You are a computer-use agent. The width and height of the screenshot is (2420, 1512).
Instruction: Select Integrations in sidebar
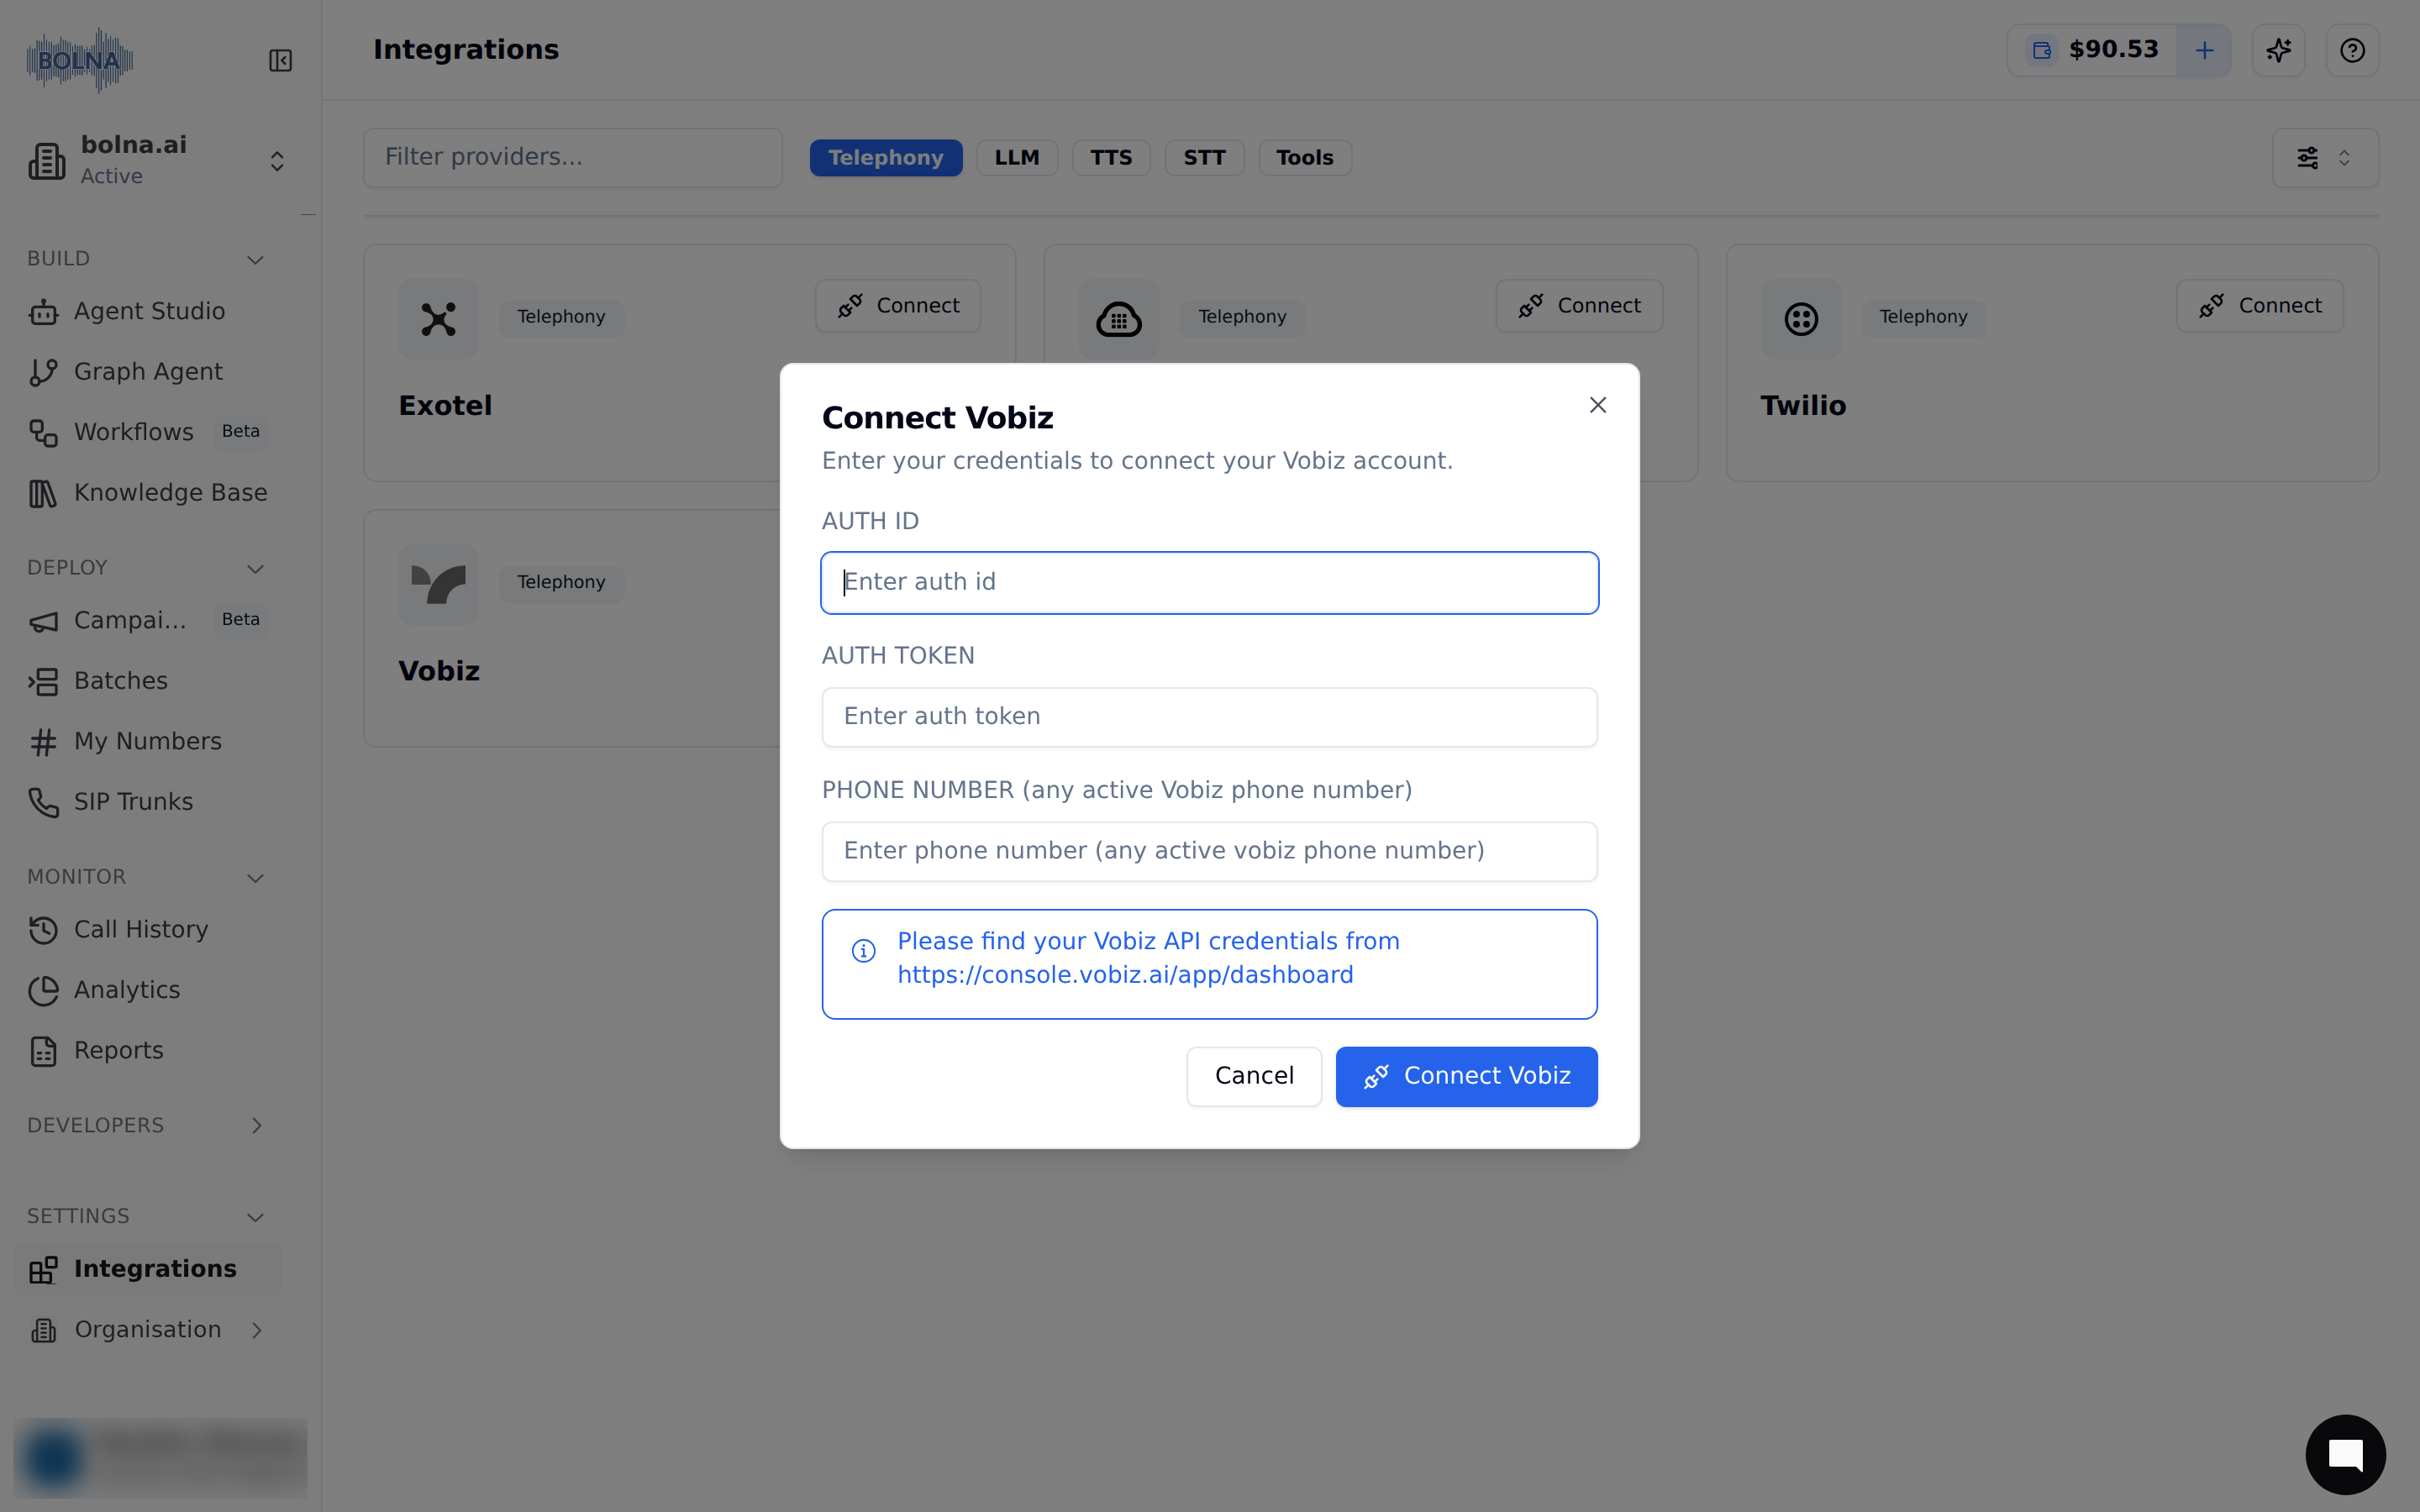148,1269
